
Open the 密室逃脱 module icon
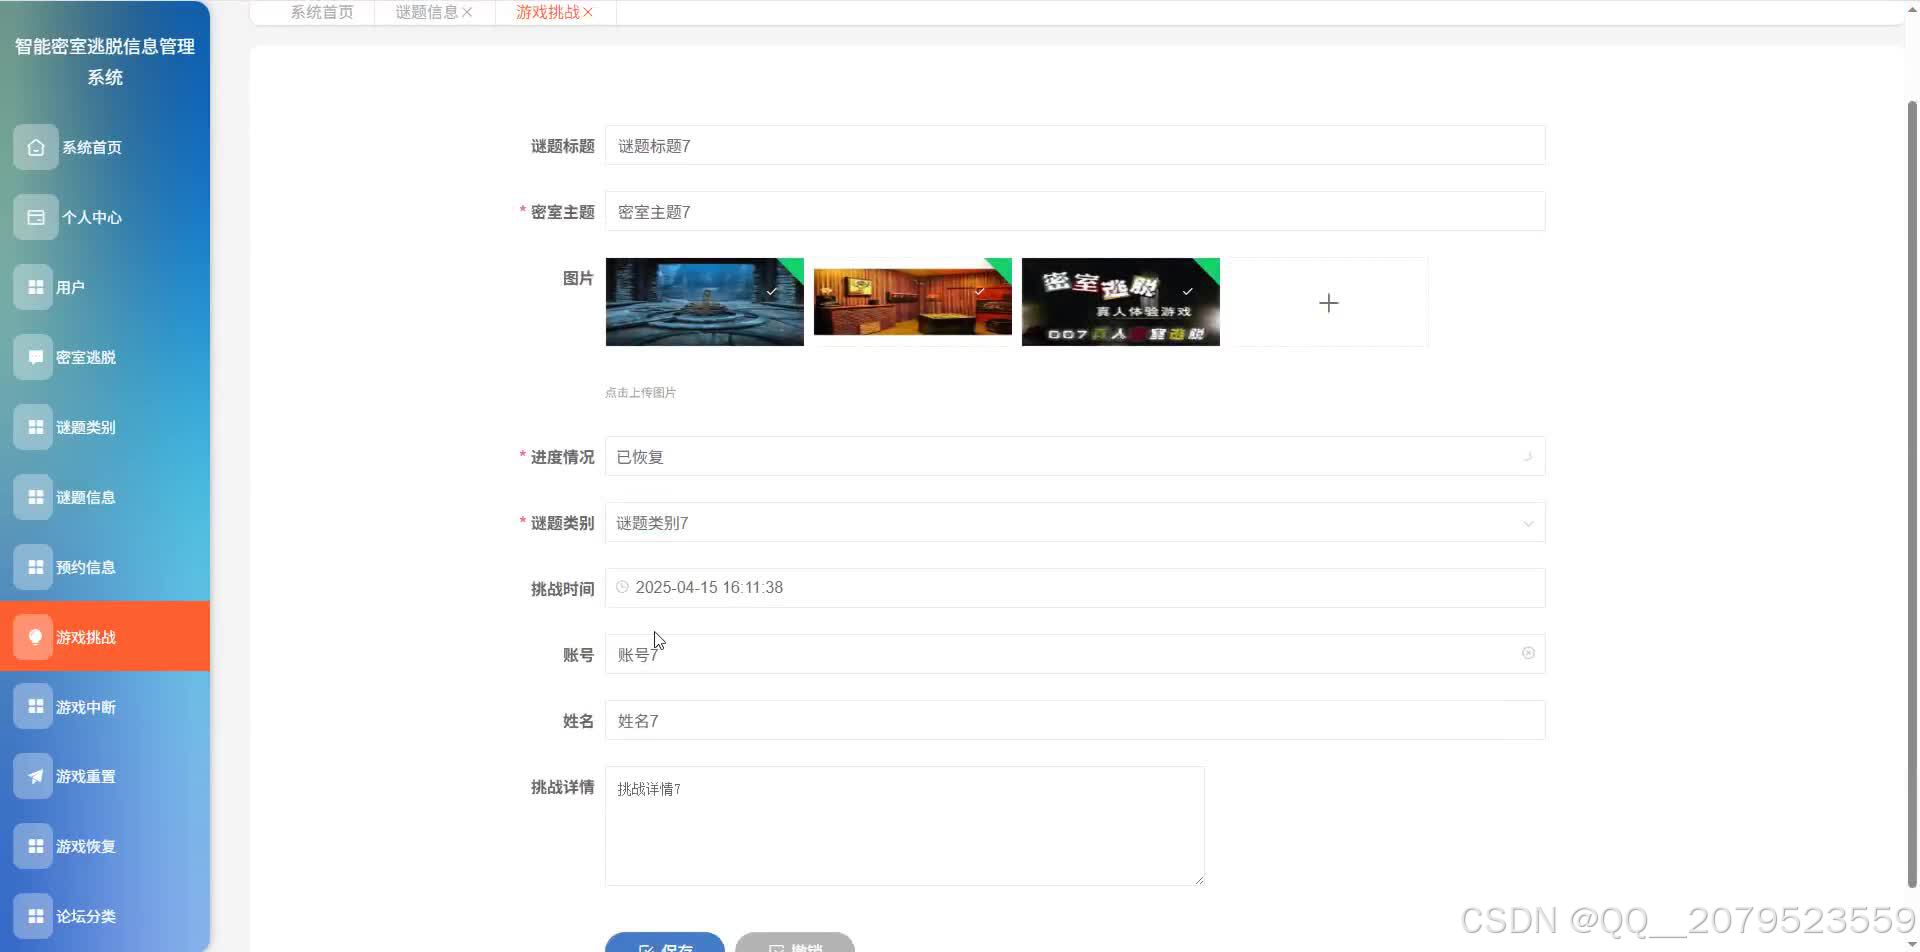pos(35,356)
